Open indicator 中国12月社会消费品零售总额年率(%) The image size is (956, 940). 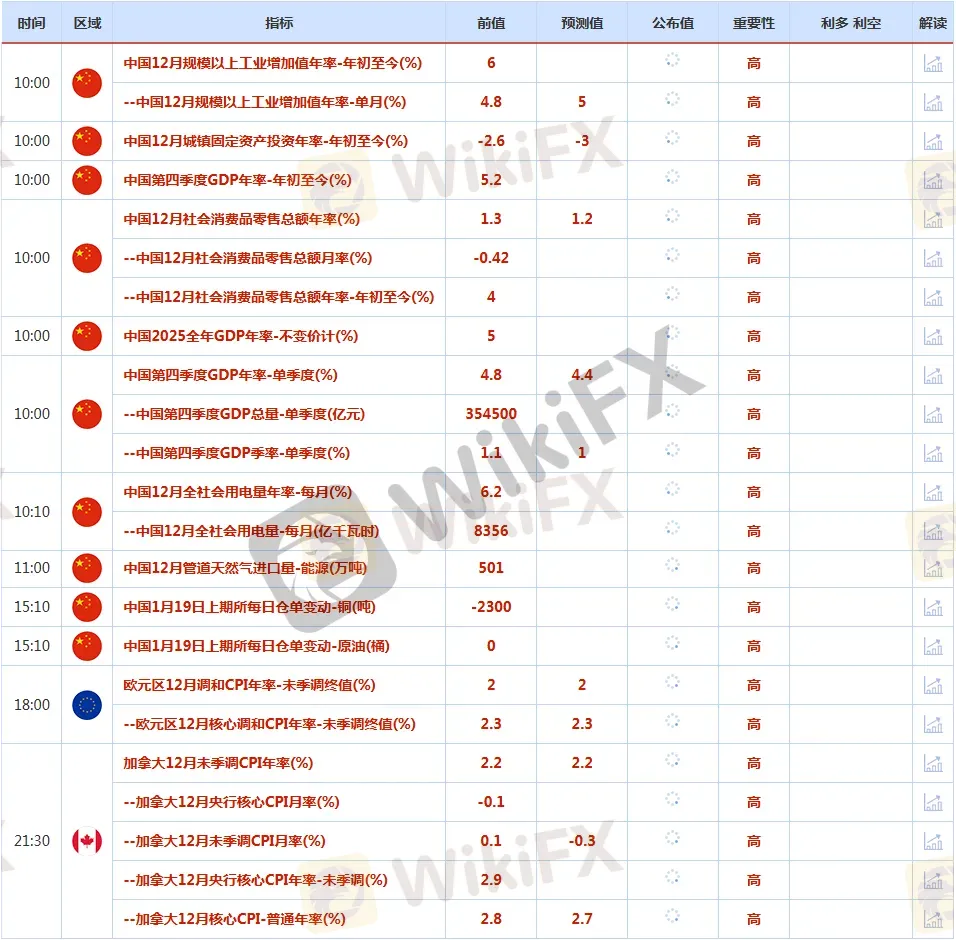click(241, 219)
